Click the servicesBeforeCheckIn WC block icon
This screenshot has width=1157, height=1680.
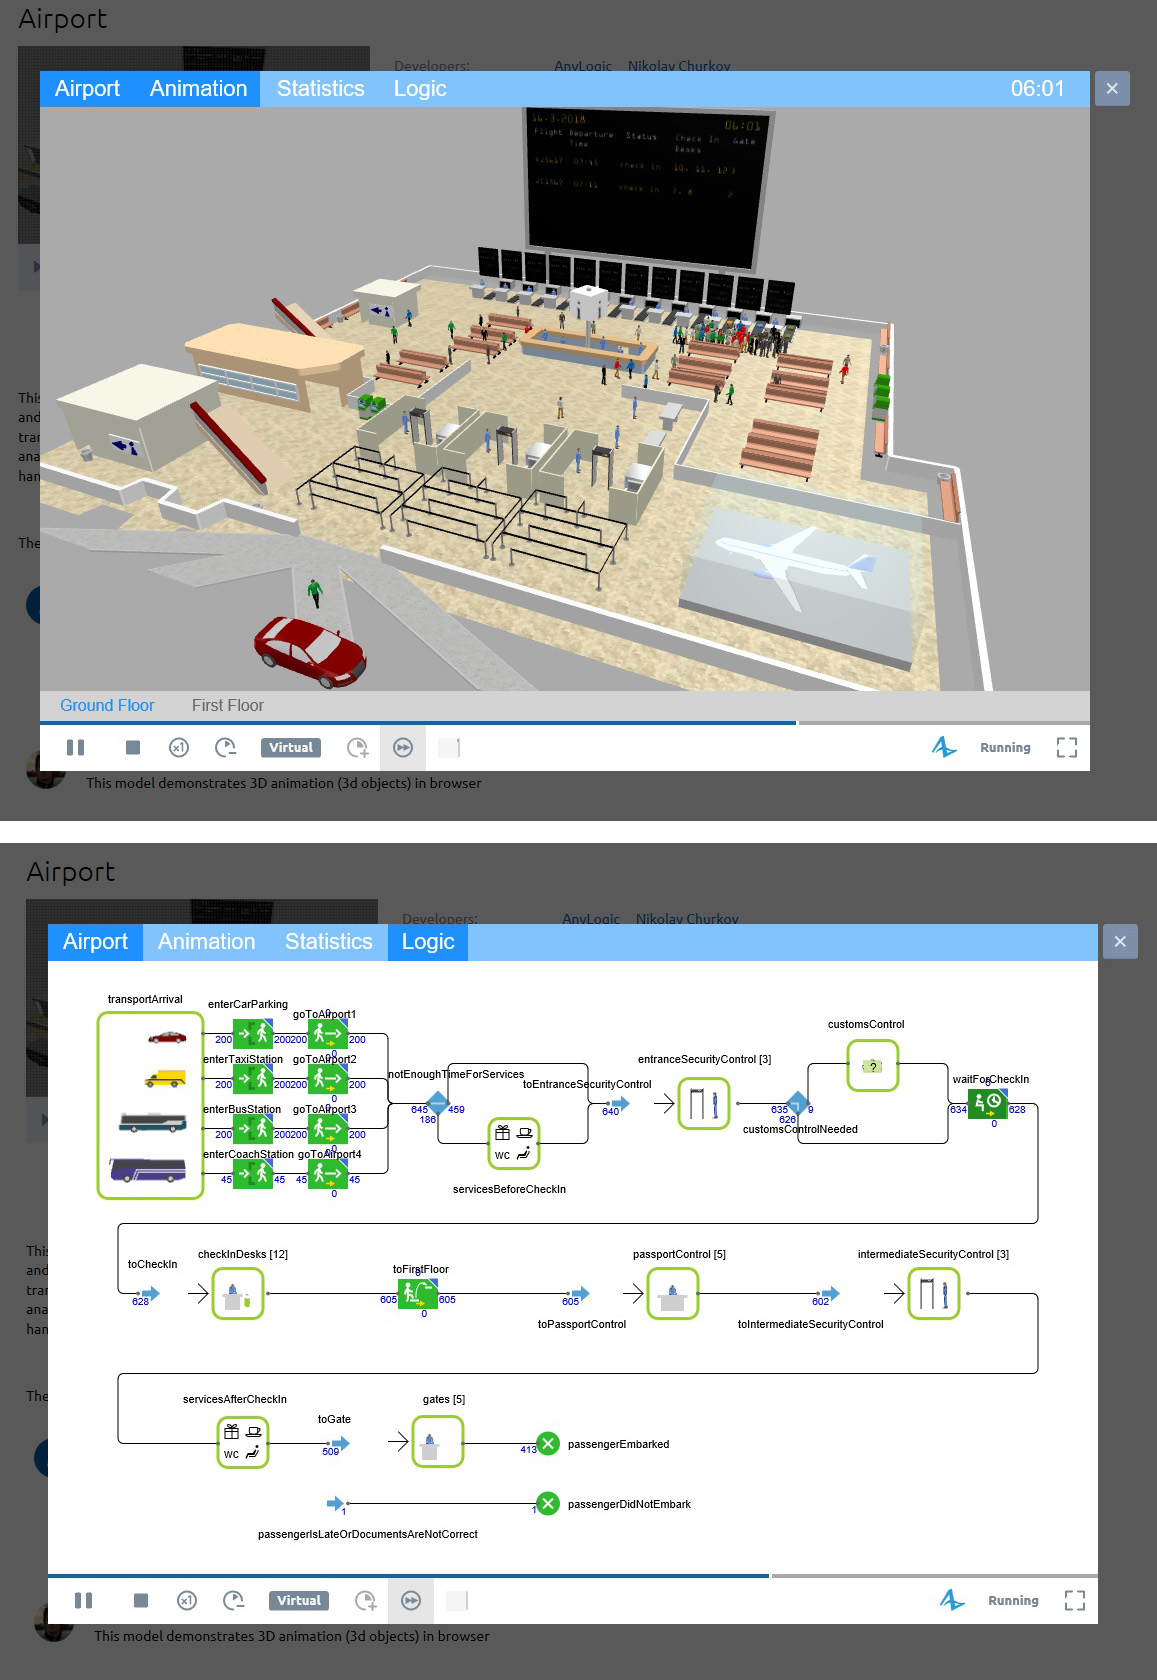[x=513, y=1143]
